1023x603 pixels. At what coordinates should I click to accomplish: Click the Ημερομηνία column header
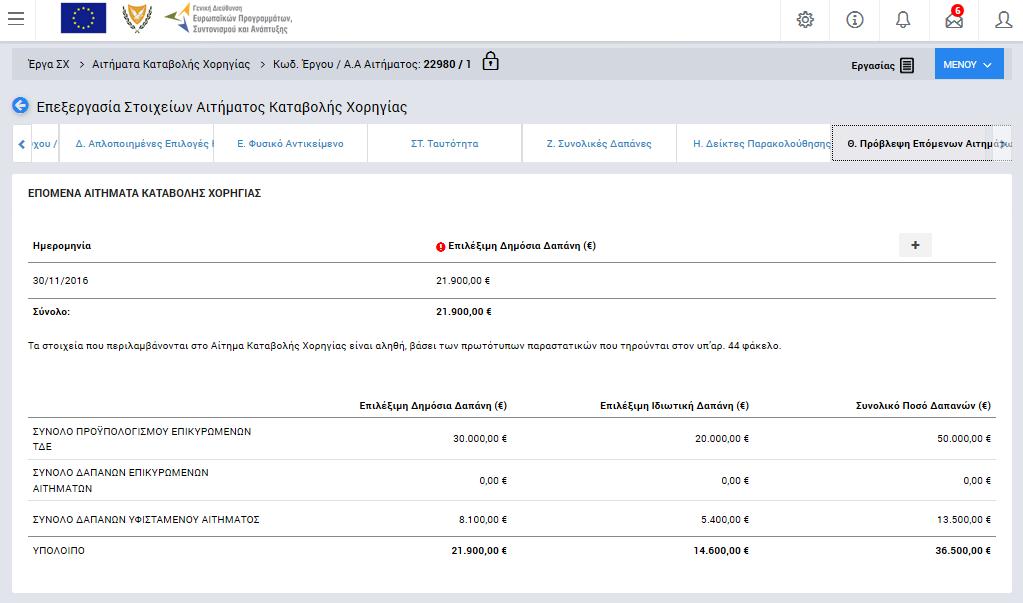click(62, 246)
